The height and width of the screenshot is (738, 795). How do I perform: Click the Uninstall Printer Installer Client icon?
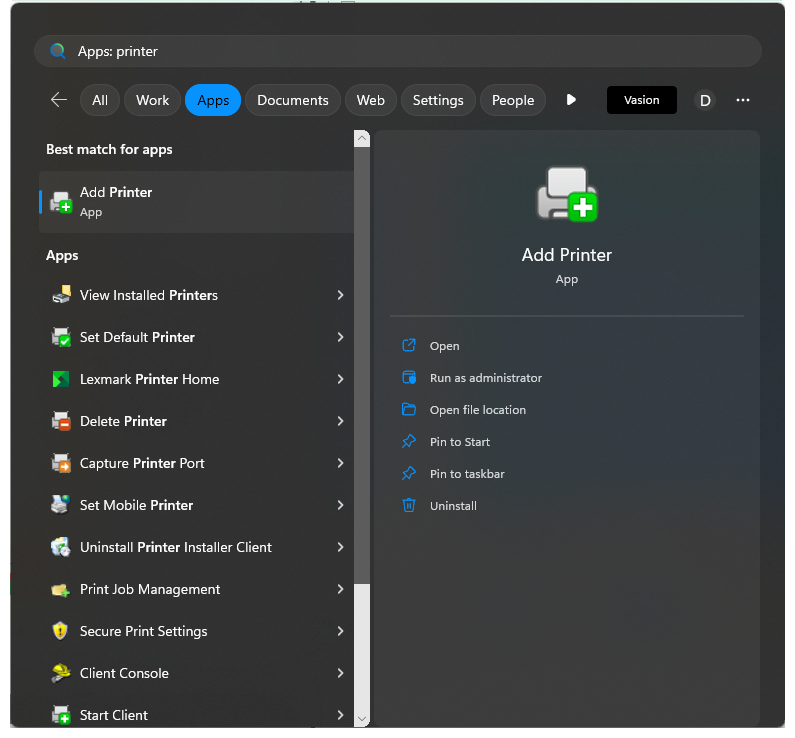coord(61,547)
